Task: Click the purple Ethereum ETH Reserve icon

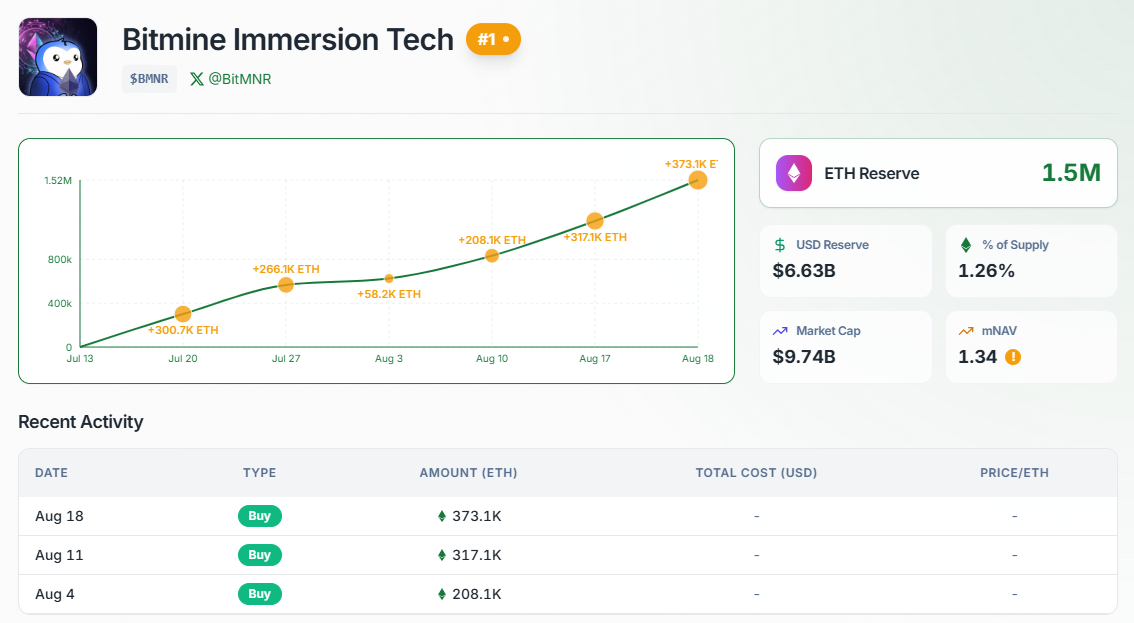Action: pos(794,173)
